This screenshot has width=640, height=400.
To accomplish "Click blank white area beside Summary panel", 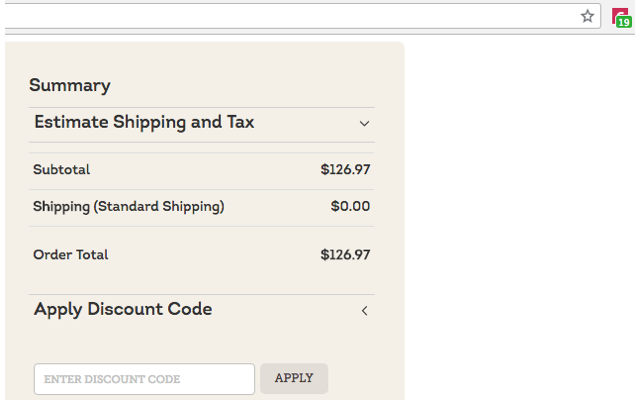I will point(520,220).
